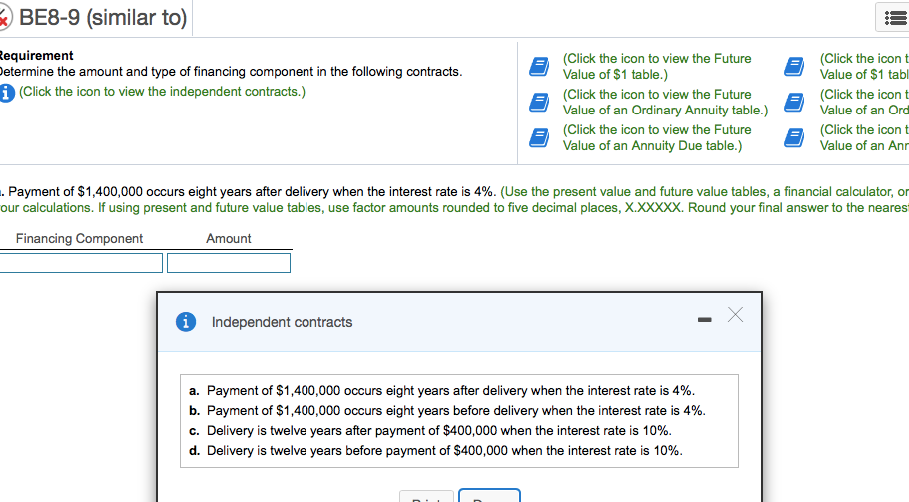Click the red incorrect mark beside BE8-9
Viewport: 909px width, 502px height.
[x=5, y=17]
